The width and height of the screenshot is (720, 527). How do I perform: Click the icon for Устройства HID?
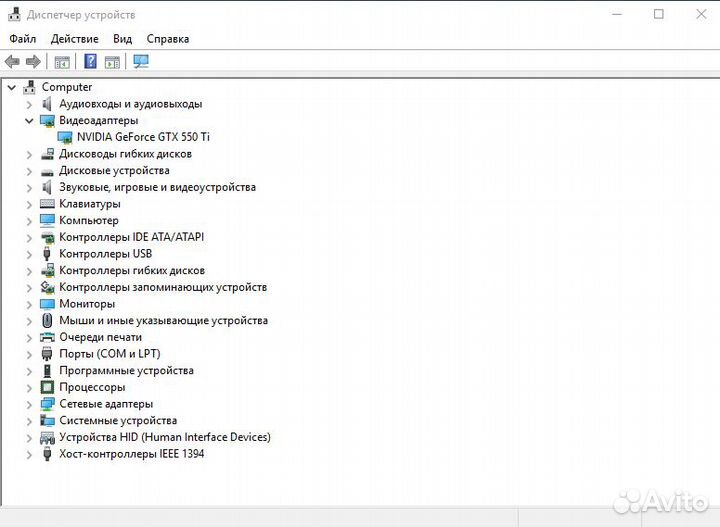click(x=47, y=437)
